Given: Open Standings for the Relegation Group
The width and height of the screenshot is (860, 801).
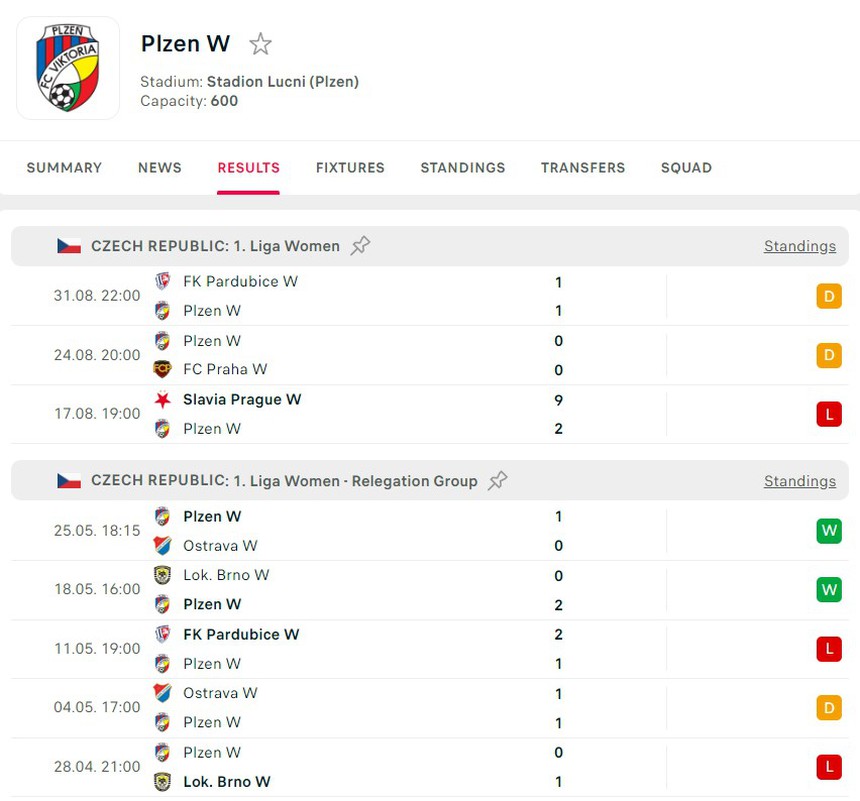Looking at the screenshot, I should pyautogui.click(x=799, y=480).
